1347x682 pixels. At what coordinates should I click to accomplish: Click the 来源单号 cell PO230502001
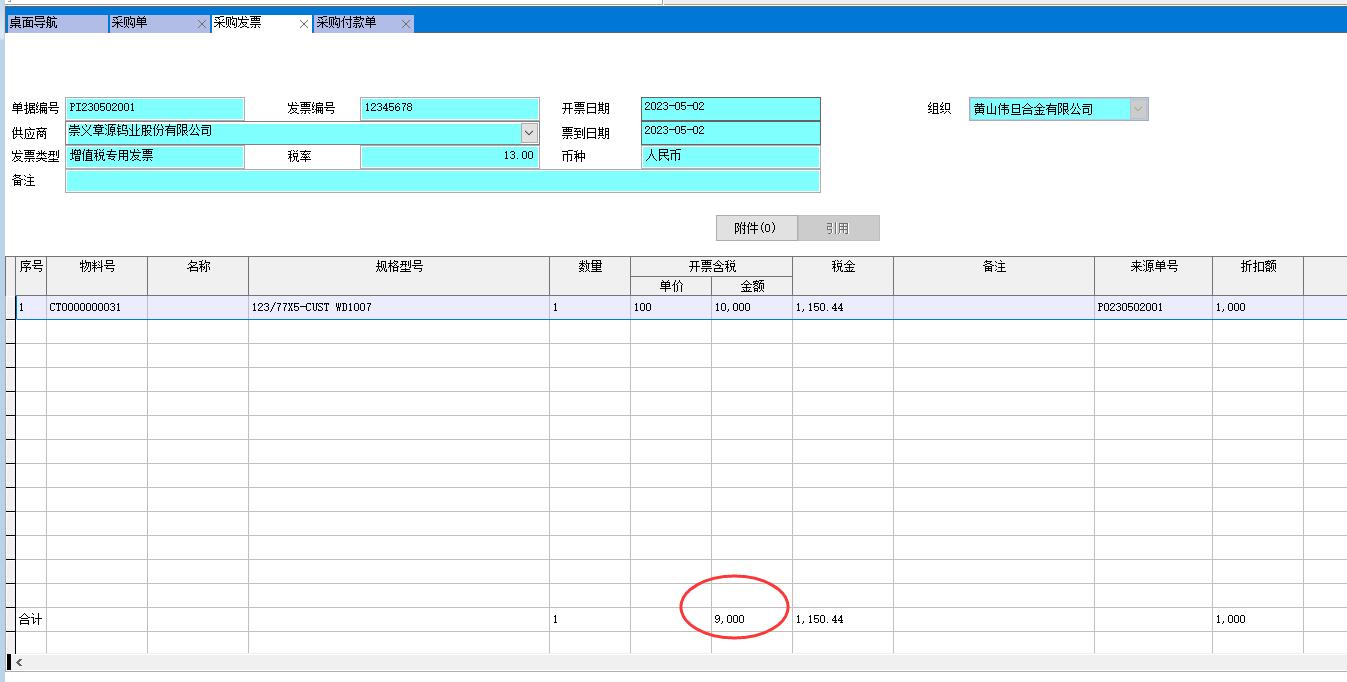click(1152, 308)
